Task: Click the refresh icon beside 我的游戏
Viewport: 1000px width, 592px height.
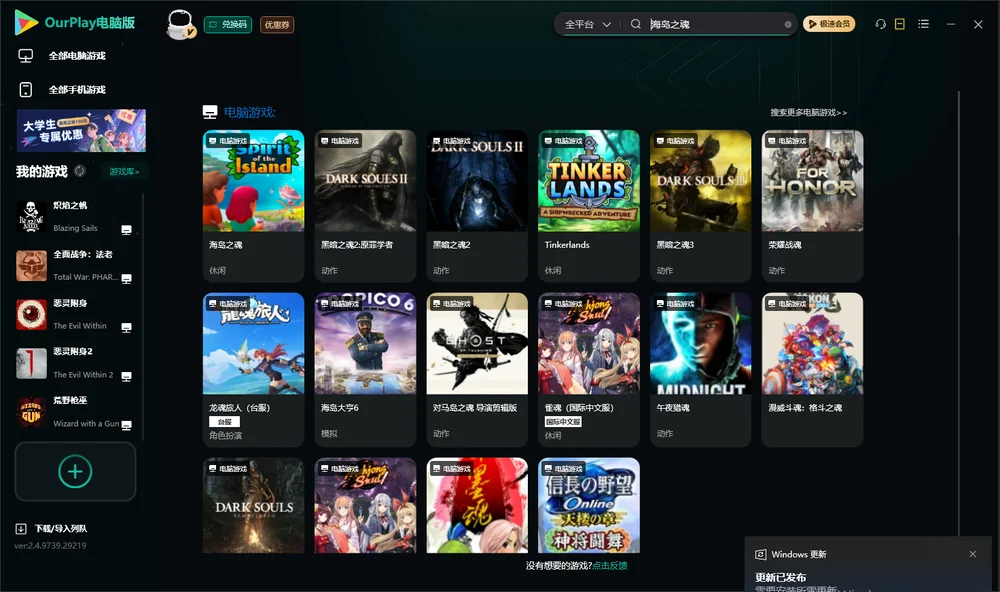Action: coord(80,171)
